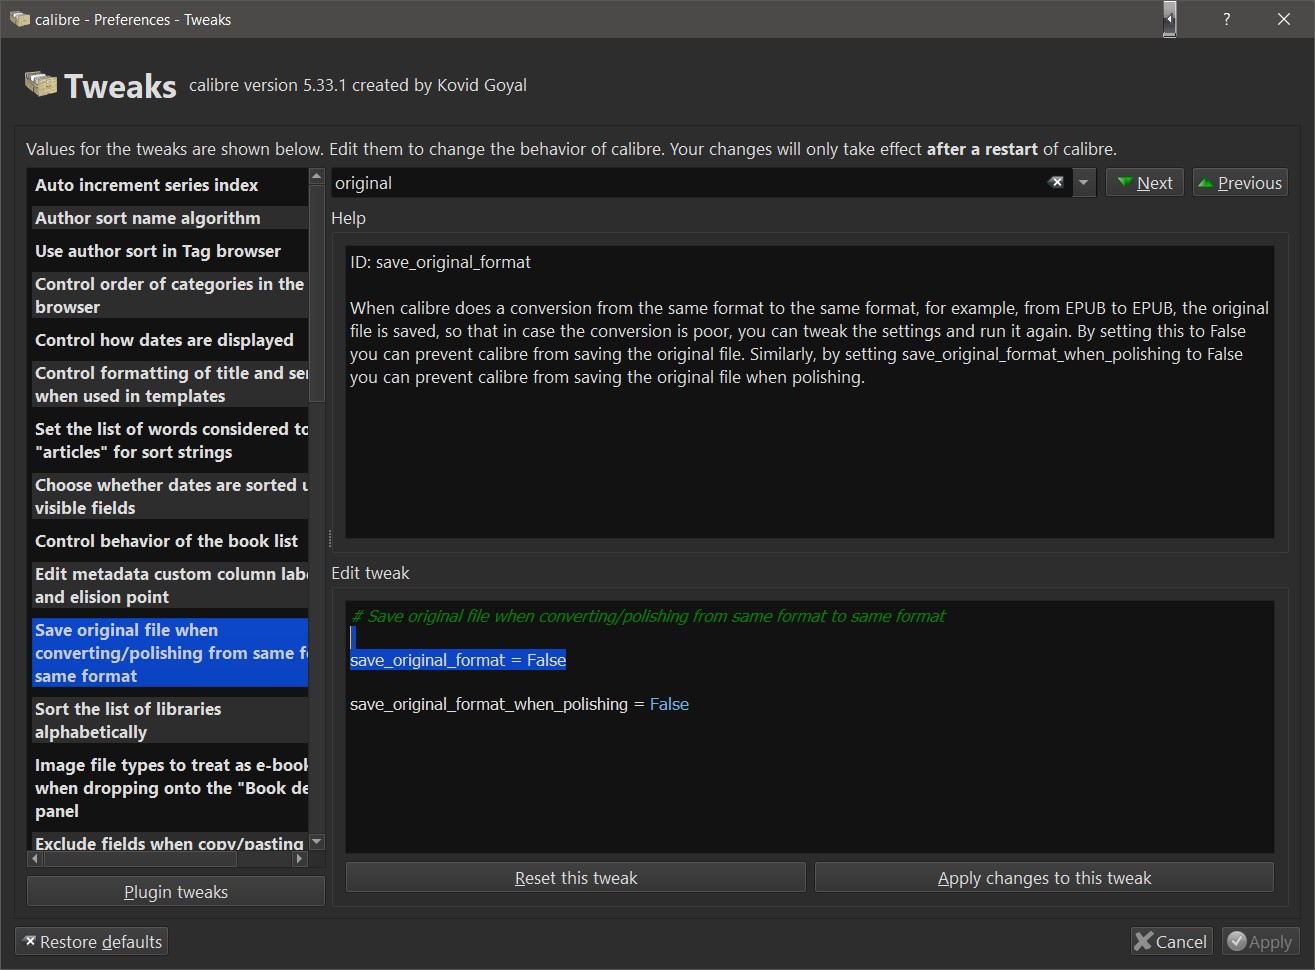The height and width of the screenshot is (970, 1315).
Task: Select 'Set the list of words' articles tweak
Action: tap(170, 440)
